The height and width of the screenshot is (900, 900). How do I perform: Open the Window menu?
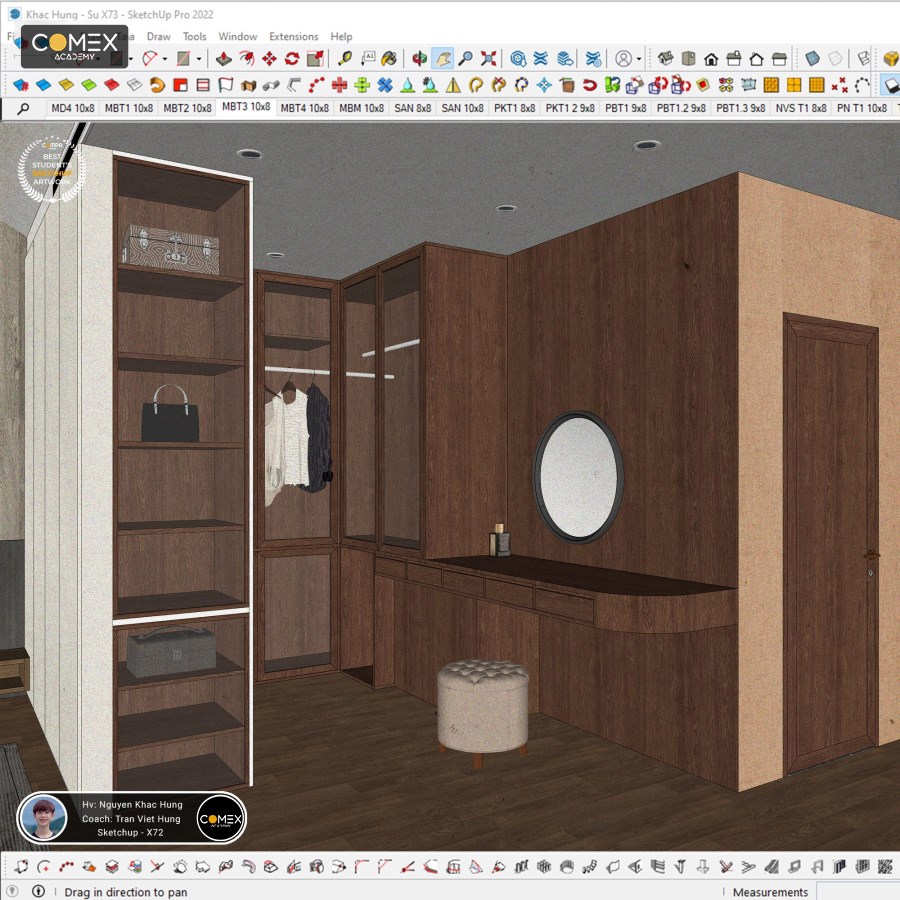(238, 36)
